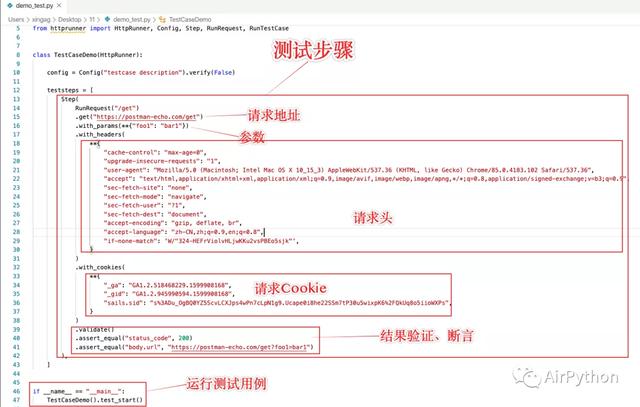640x407 pixels.
Task: Click the 'if __name__ == "__main__":' line
Action: tap(79, 391)
